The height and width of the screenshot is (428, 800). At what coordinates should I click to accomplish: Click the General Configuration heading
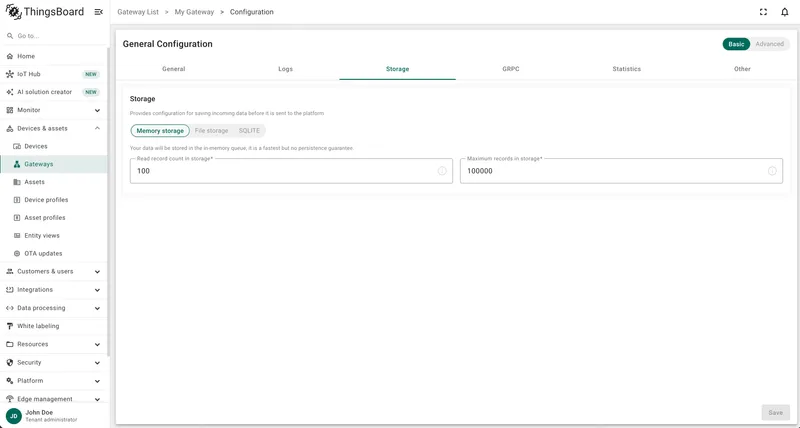[167, 44]
